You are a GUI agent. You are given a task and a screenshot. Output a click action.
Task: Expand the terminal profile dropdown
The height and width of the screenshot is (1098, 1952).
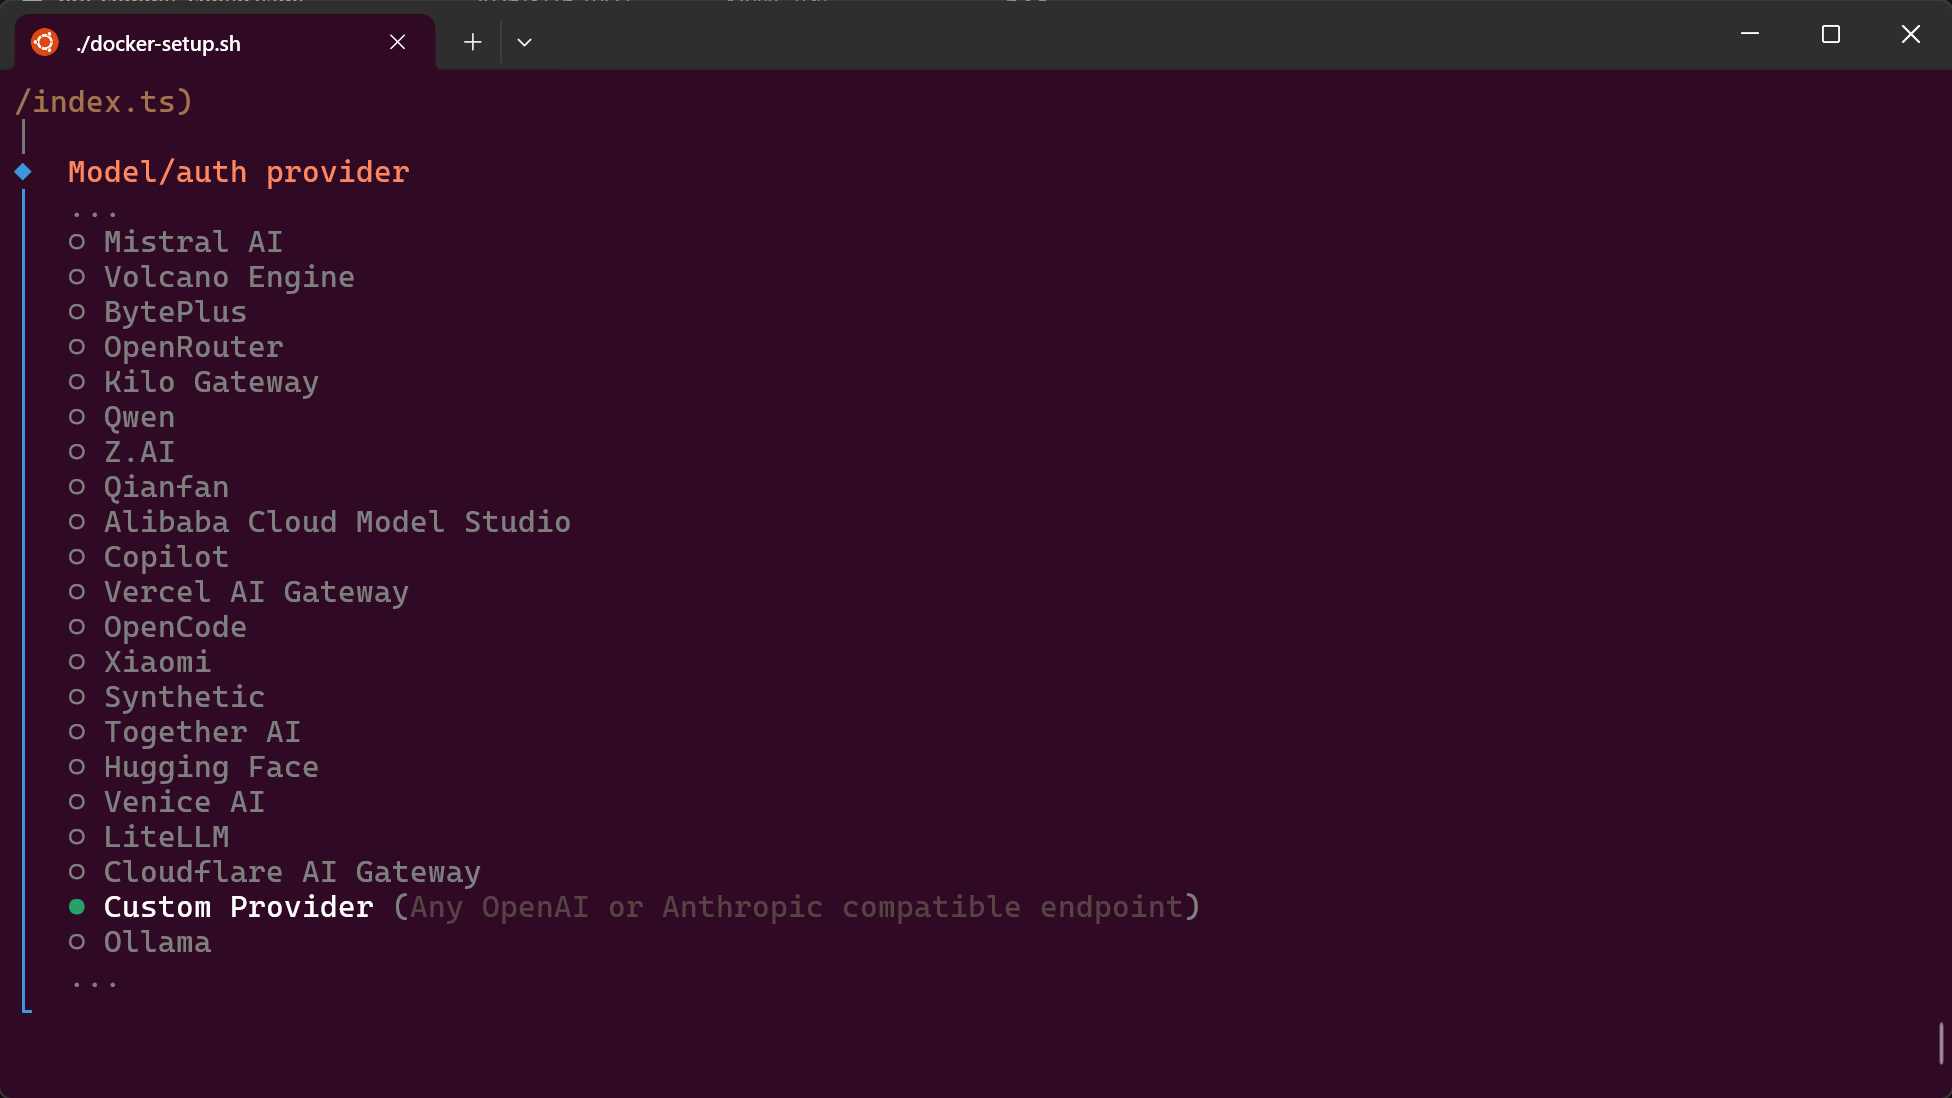point(524,42)
